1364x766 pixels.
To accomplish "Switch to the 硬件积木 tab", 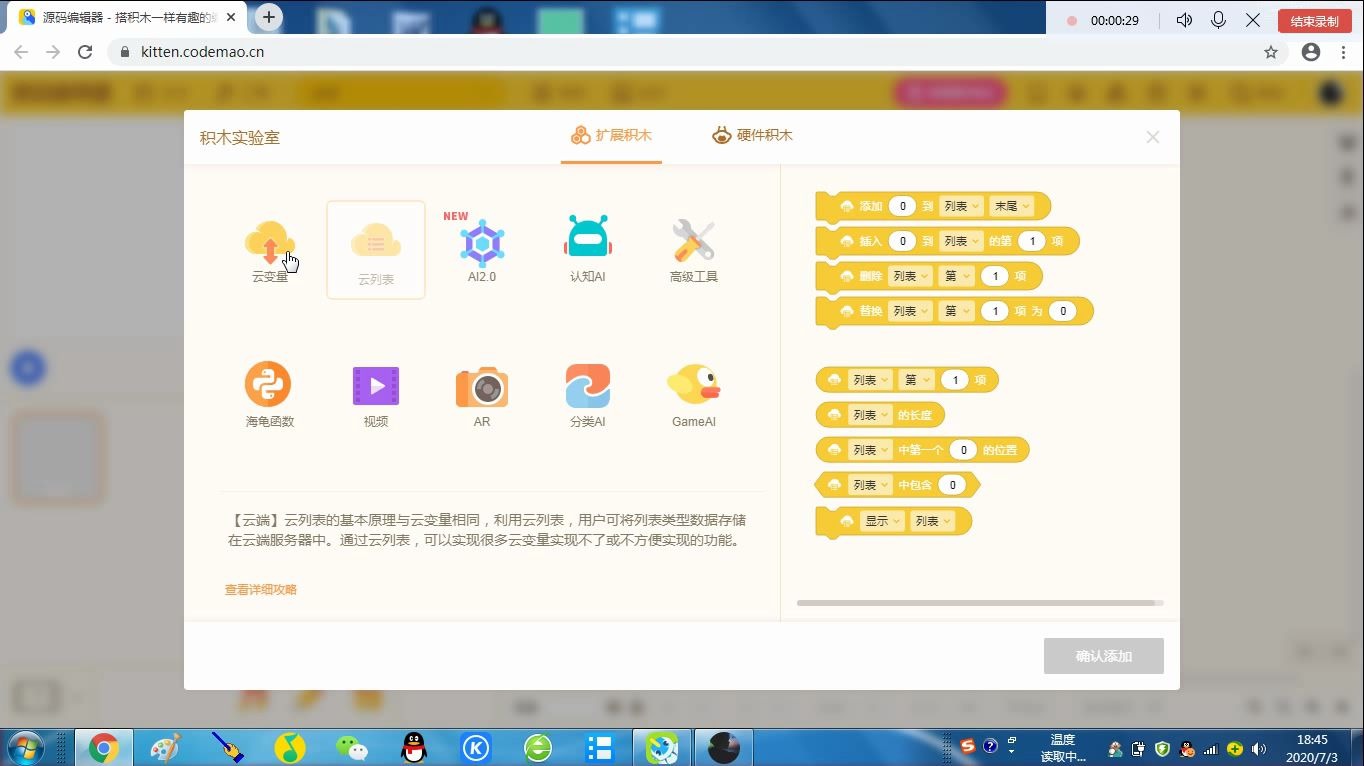I will point(752,136).
